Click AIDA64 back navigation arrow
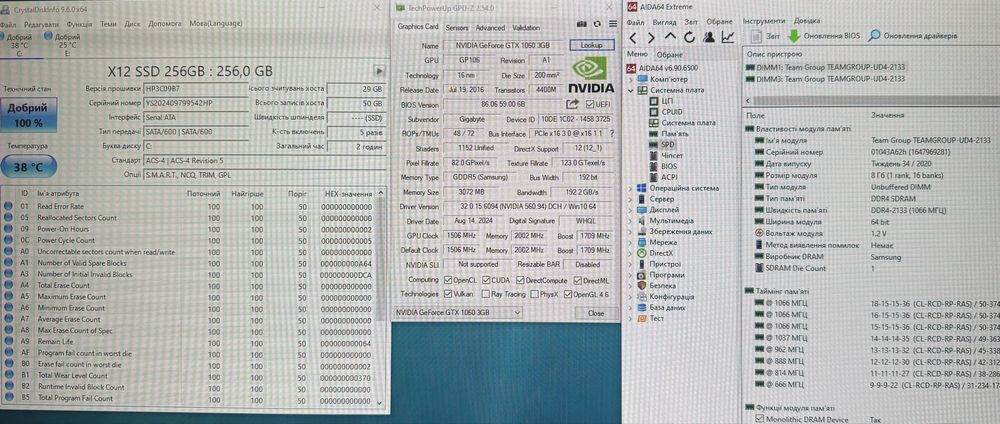Viewport: 1000px width, 424px height. [x=633, y=38]
